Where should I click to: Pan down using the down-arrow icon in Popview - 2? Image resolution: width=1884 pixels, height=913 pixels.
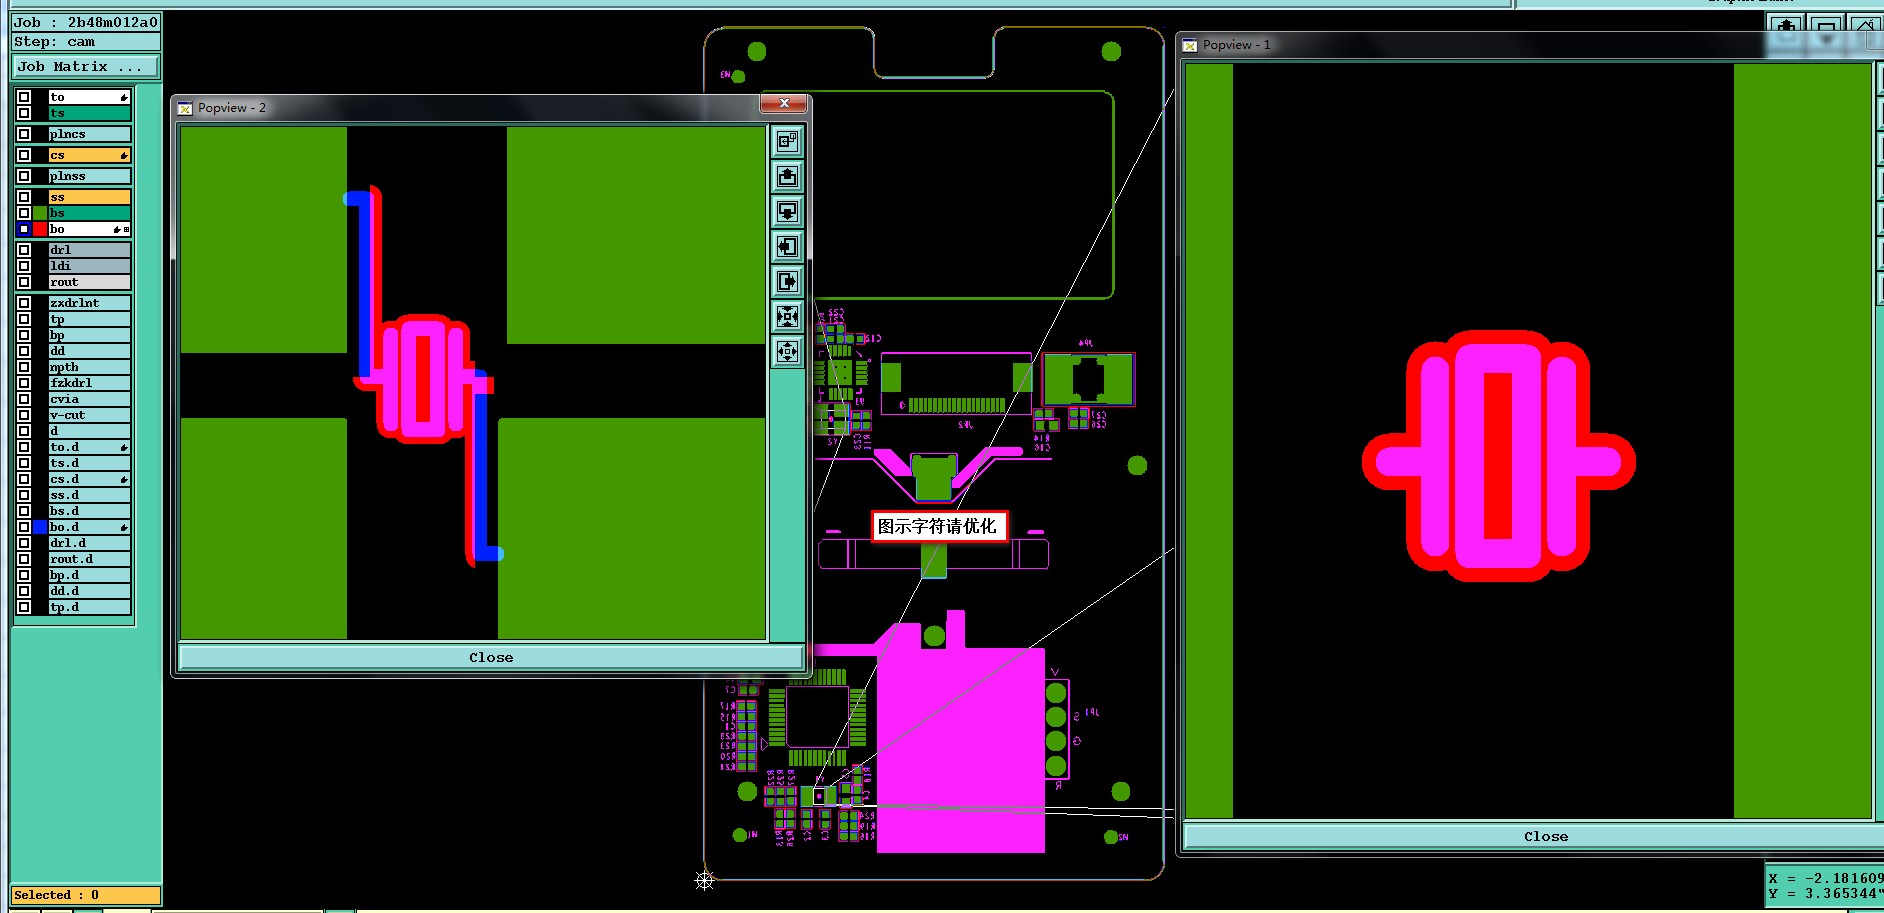coord(788,212)
